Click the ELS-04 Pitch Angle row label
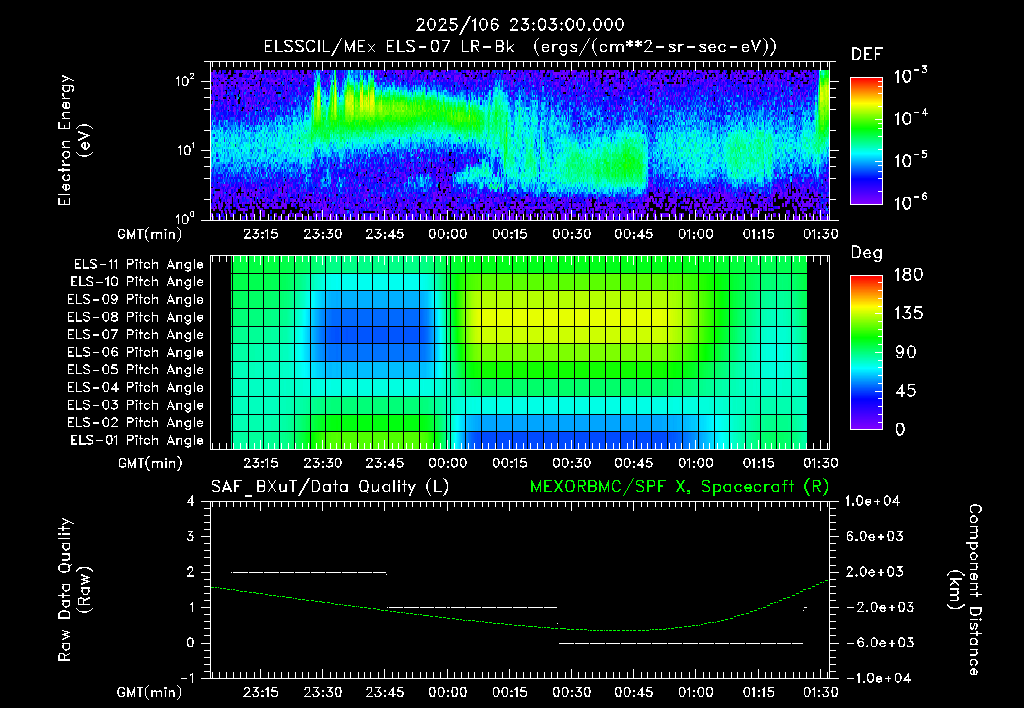Viewport: 1024px width, 708px height. click(x=135, y=388)
